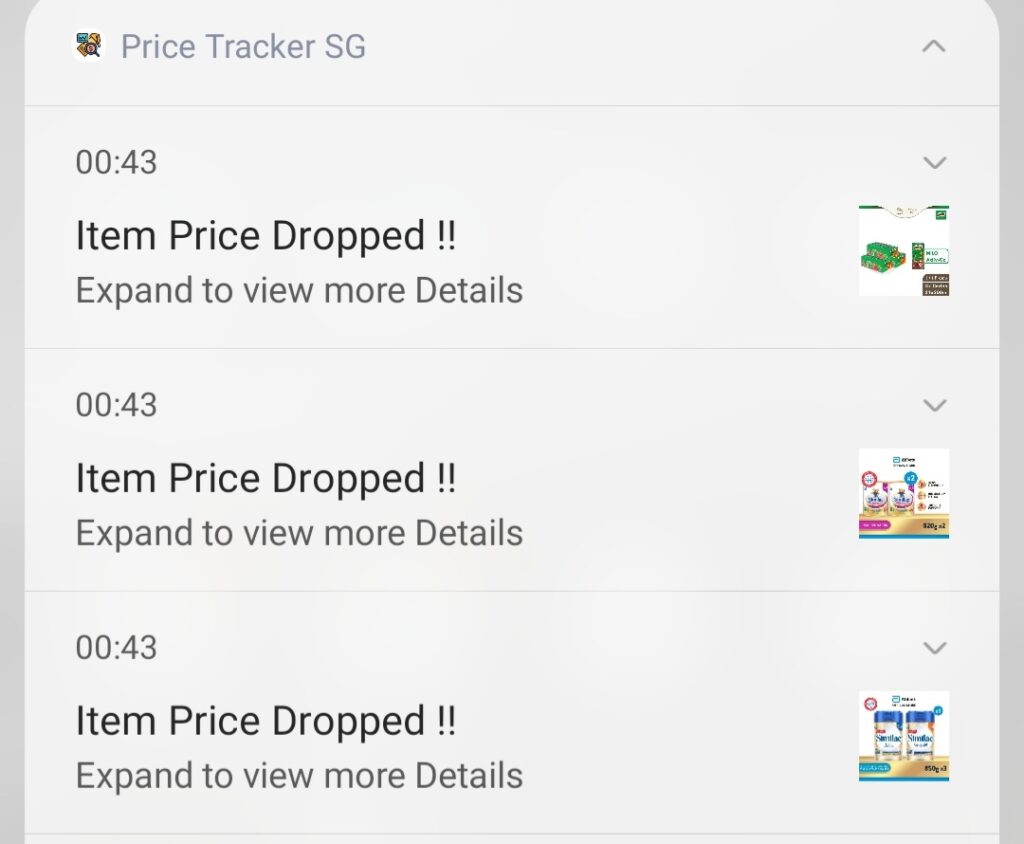Open the Similac 850g x3 thumbnail image

pyautogui.click(x=903, y=734)
